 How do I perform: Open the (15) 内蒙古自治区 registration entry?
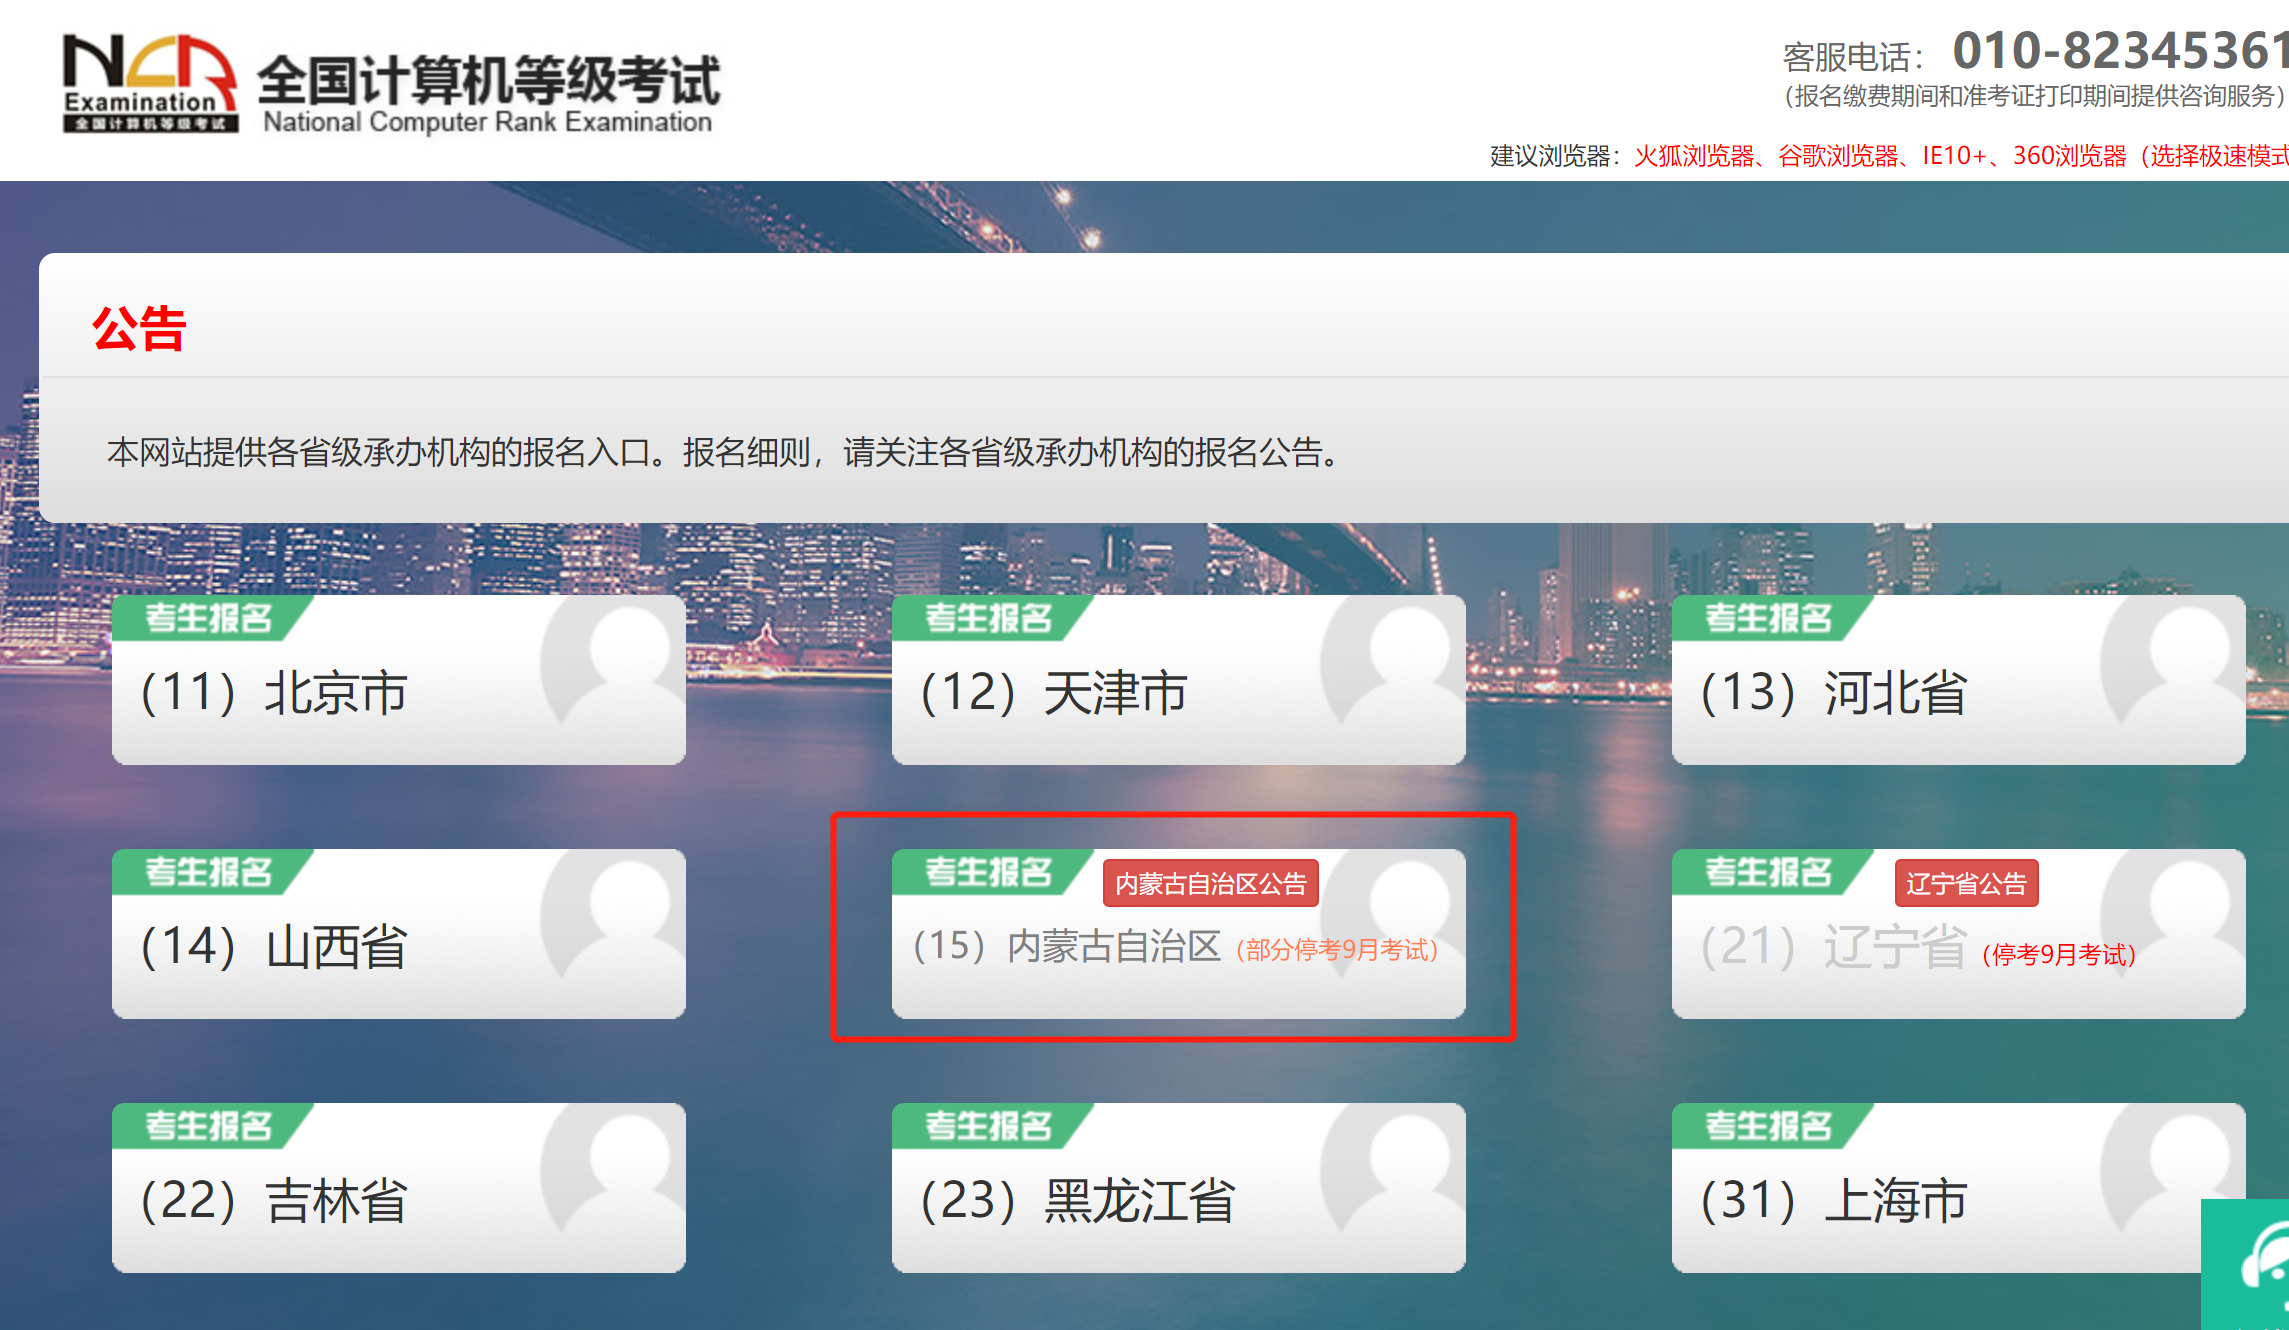pyautogui.click(x=1067, y=947)
